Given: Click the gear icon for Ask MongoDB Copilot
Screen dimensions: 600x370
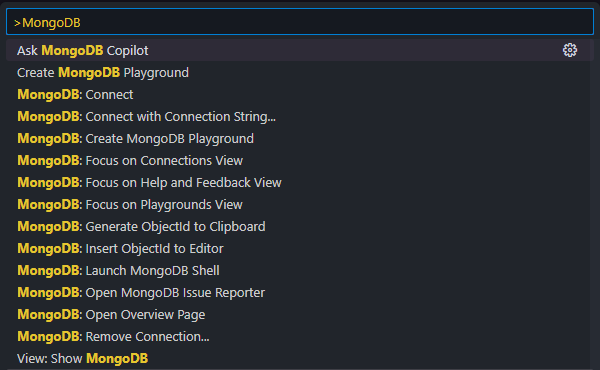Looking at the screenshot, I should (570, 50).
